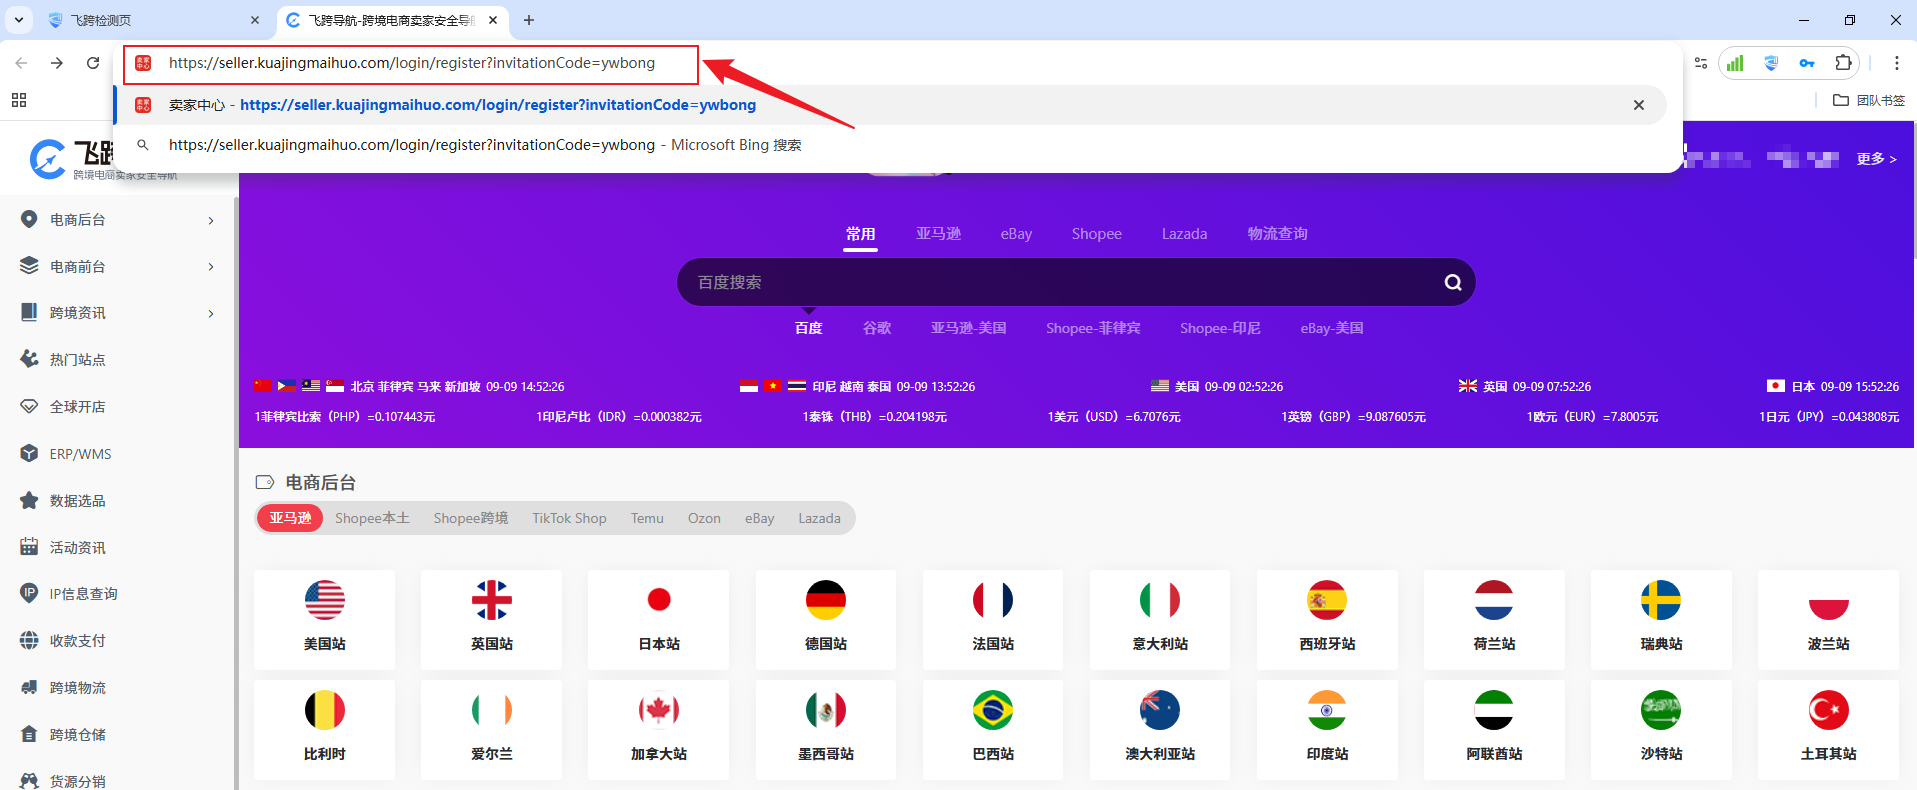
Task: Open the 意大利站 flag card
Action: tap(1160, 619)
